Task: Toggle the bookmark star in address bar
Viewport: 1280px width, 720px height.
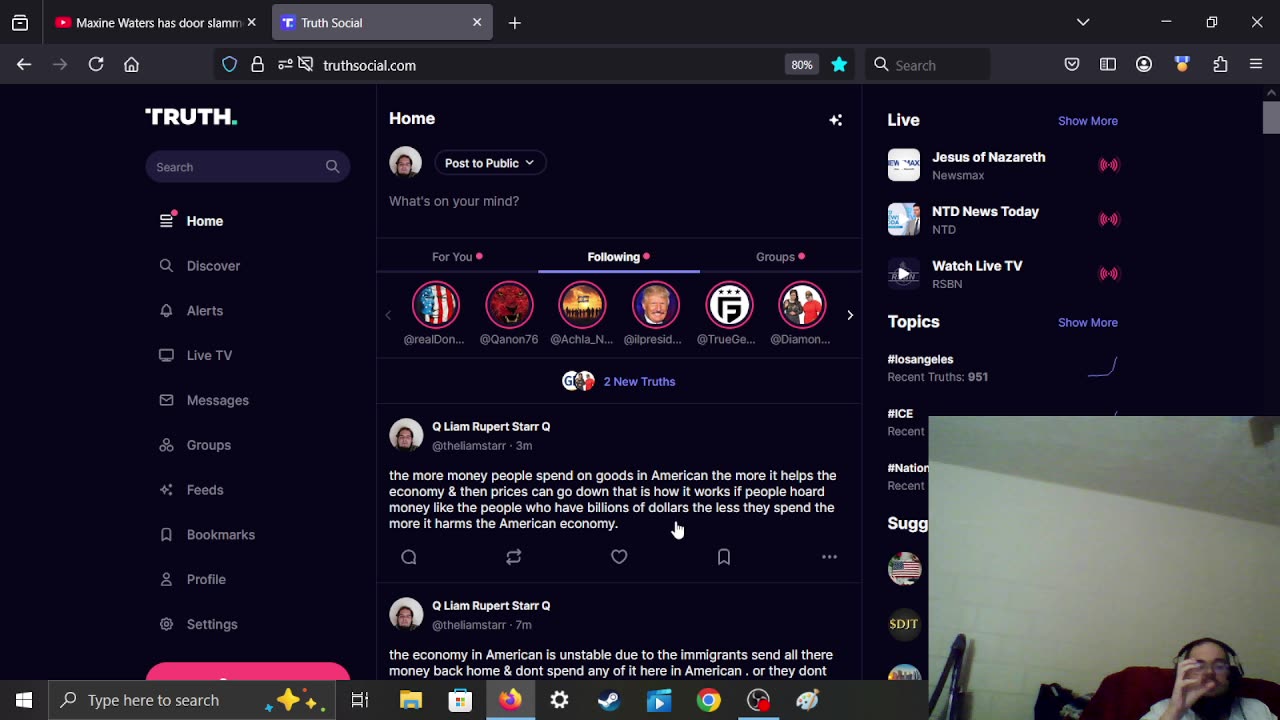Action: tap(839, 65)
